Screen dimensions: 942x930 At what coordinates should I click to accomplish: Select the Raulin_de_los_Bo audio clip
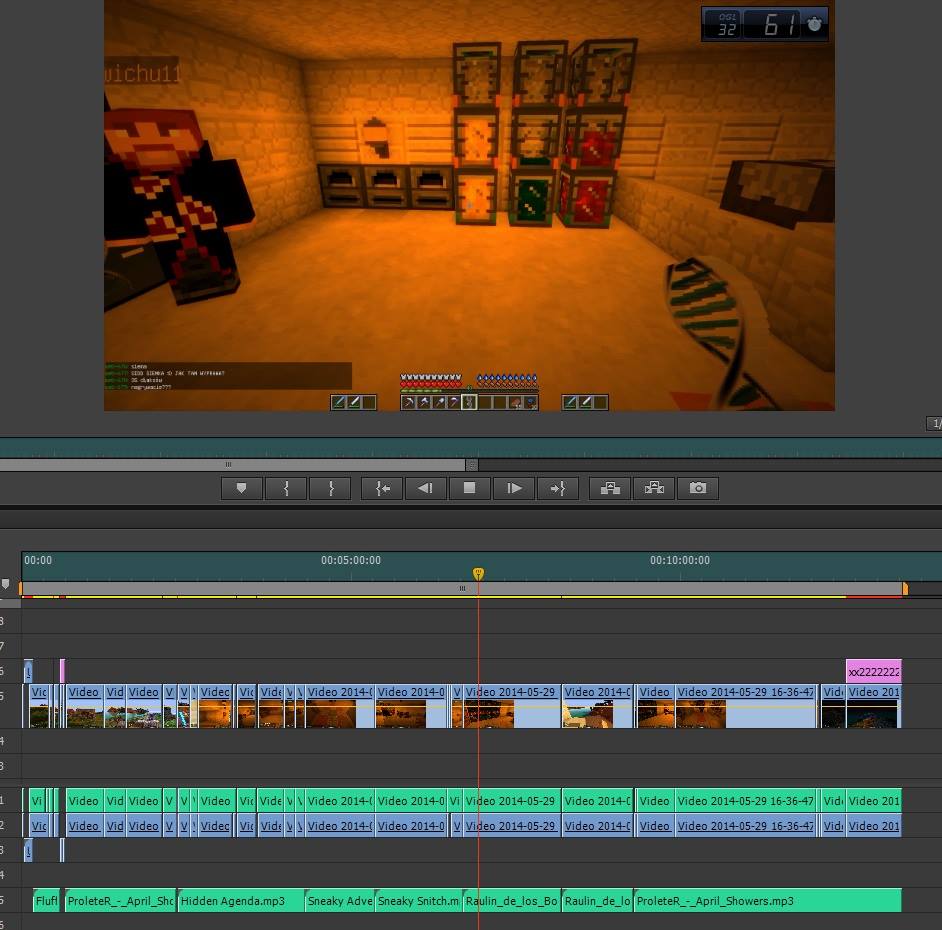point(512,901)
